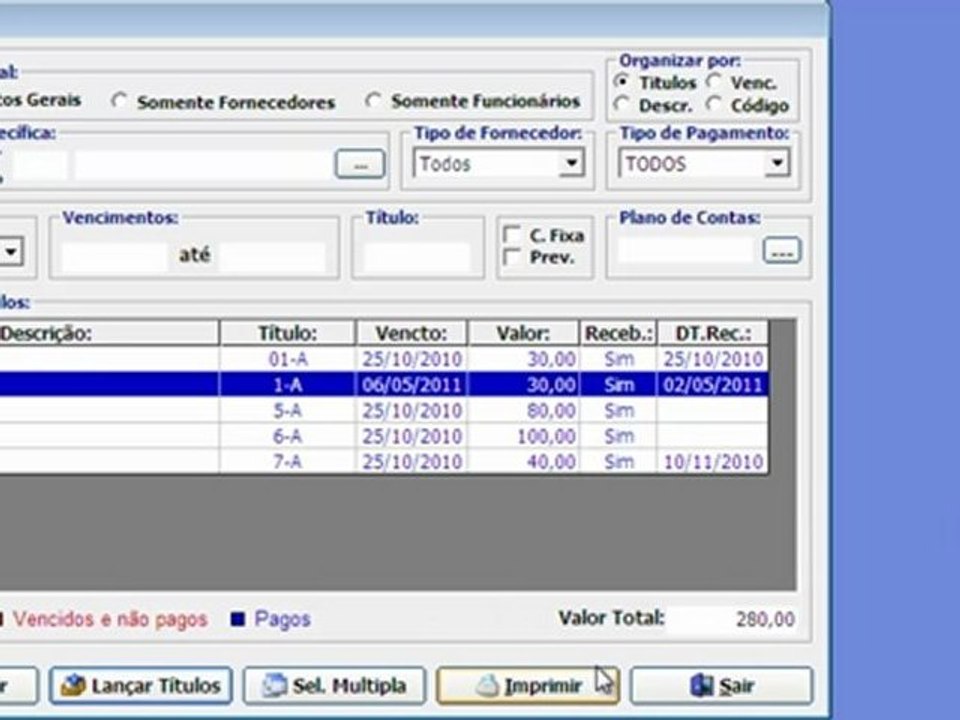Click the Vencto column header
The width and height of the screenshot is (960, 720).
[411, 333]
